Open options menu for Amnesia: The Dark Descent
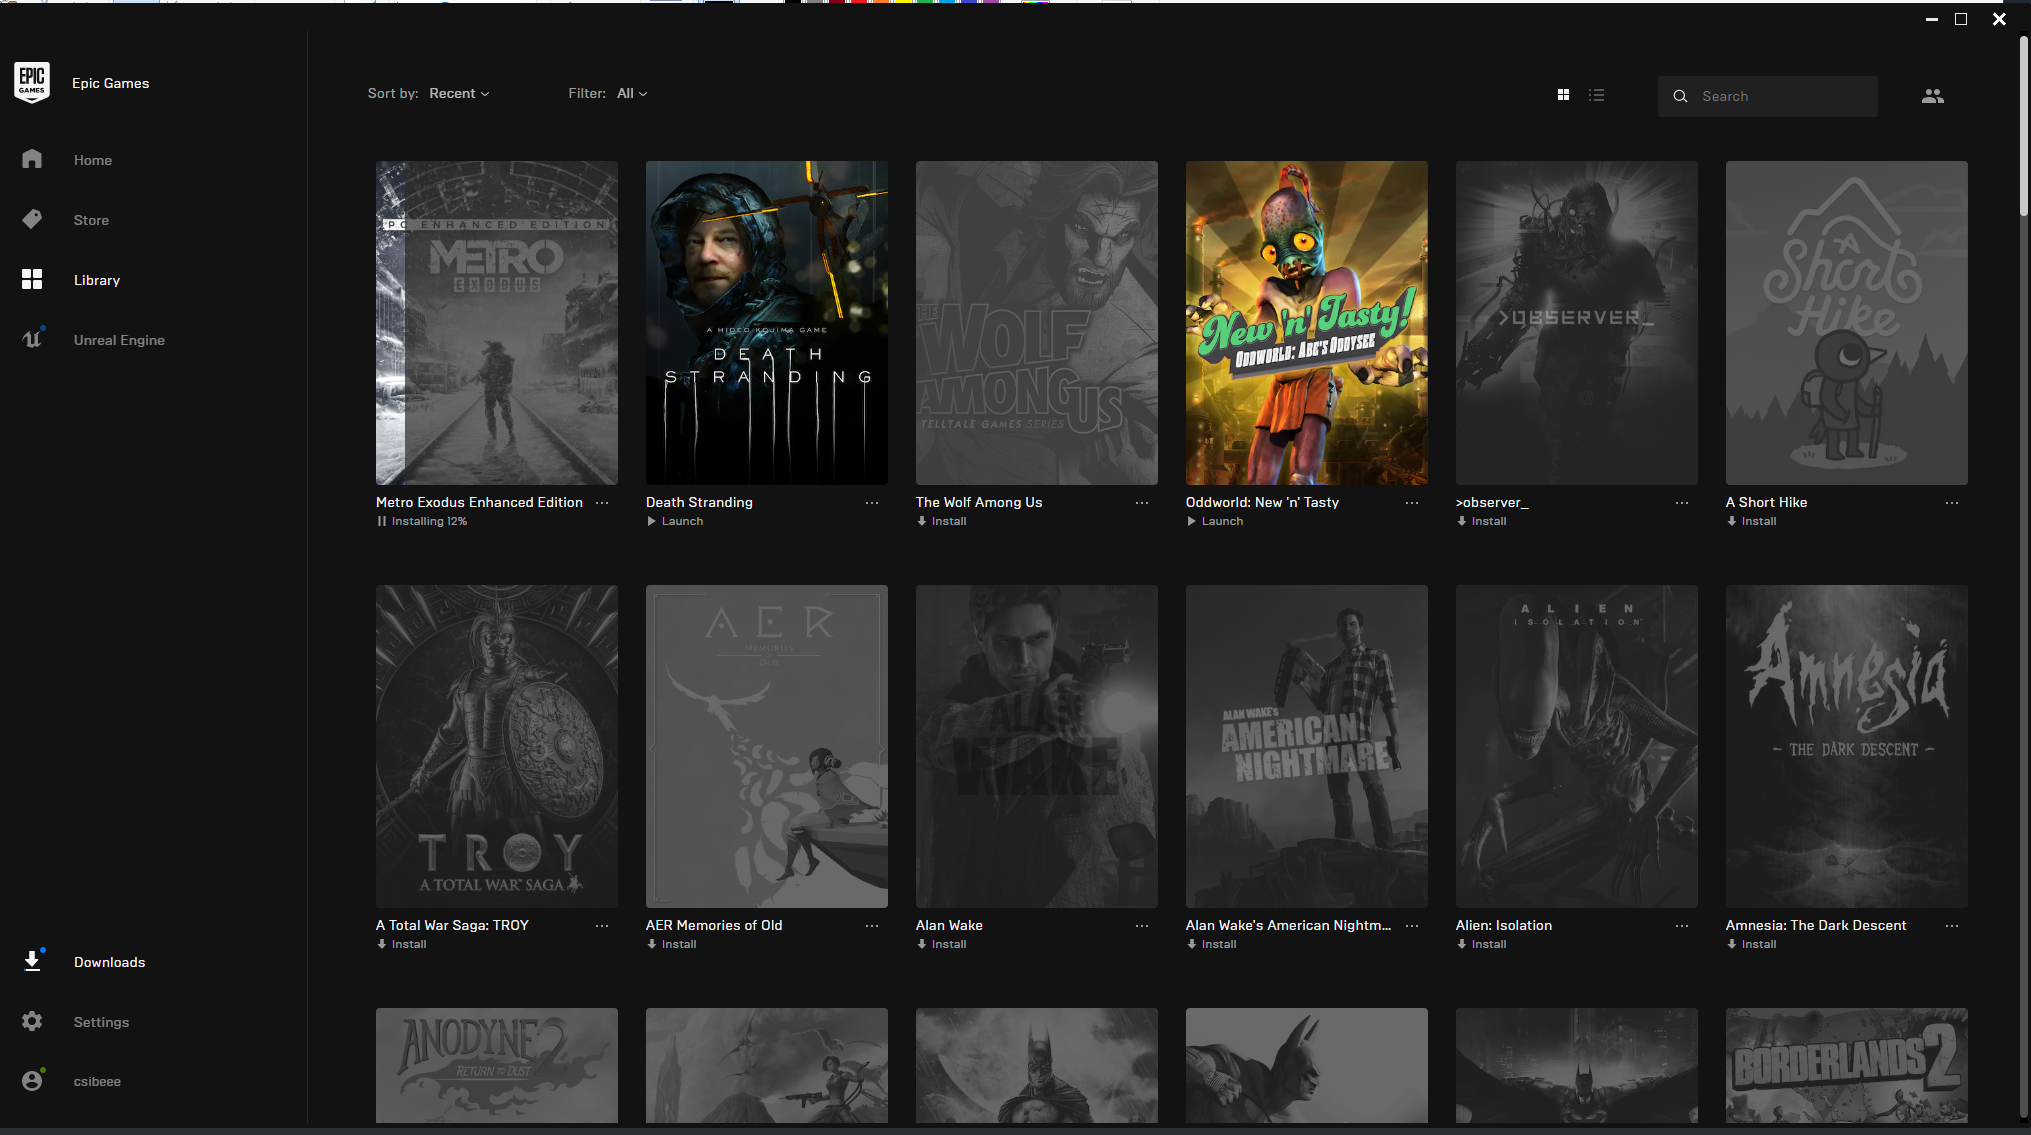 tap(1952, 926)
